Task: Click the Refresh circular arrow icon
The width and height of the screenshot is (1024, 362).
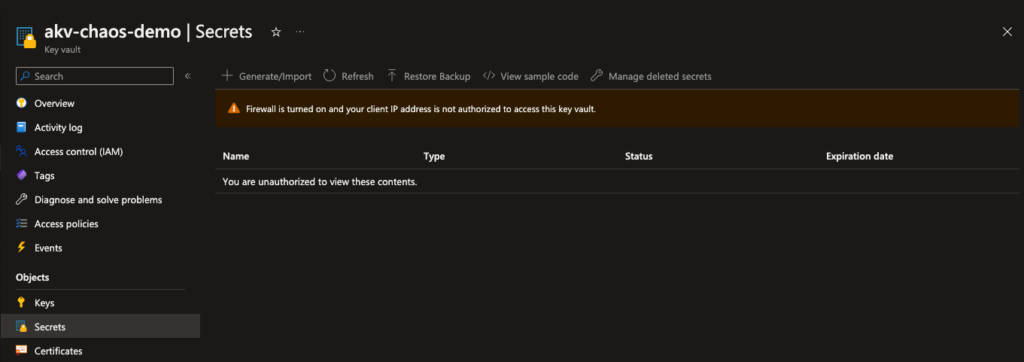Action: pyautogui.click(x=330, y=76)
